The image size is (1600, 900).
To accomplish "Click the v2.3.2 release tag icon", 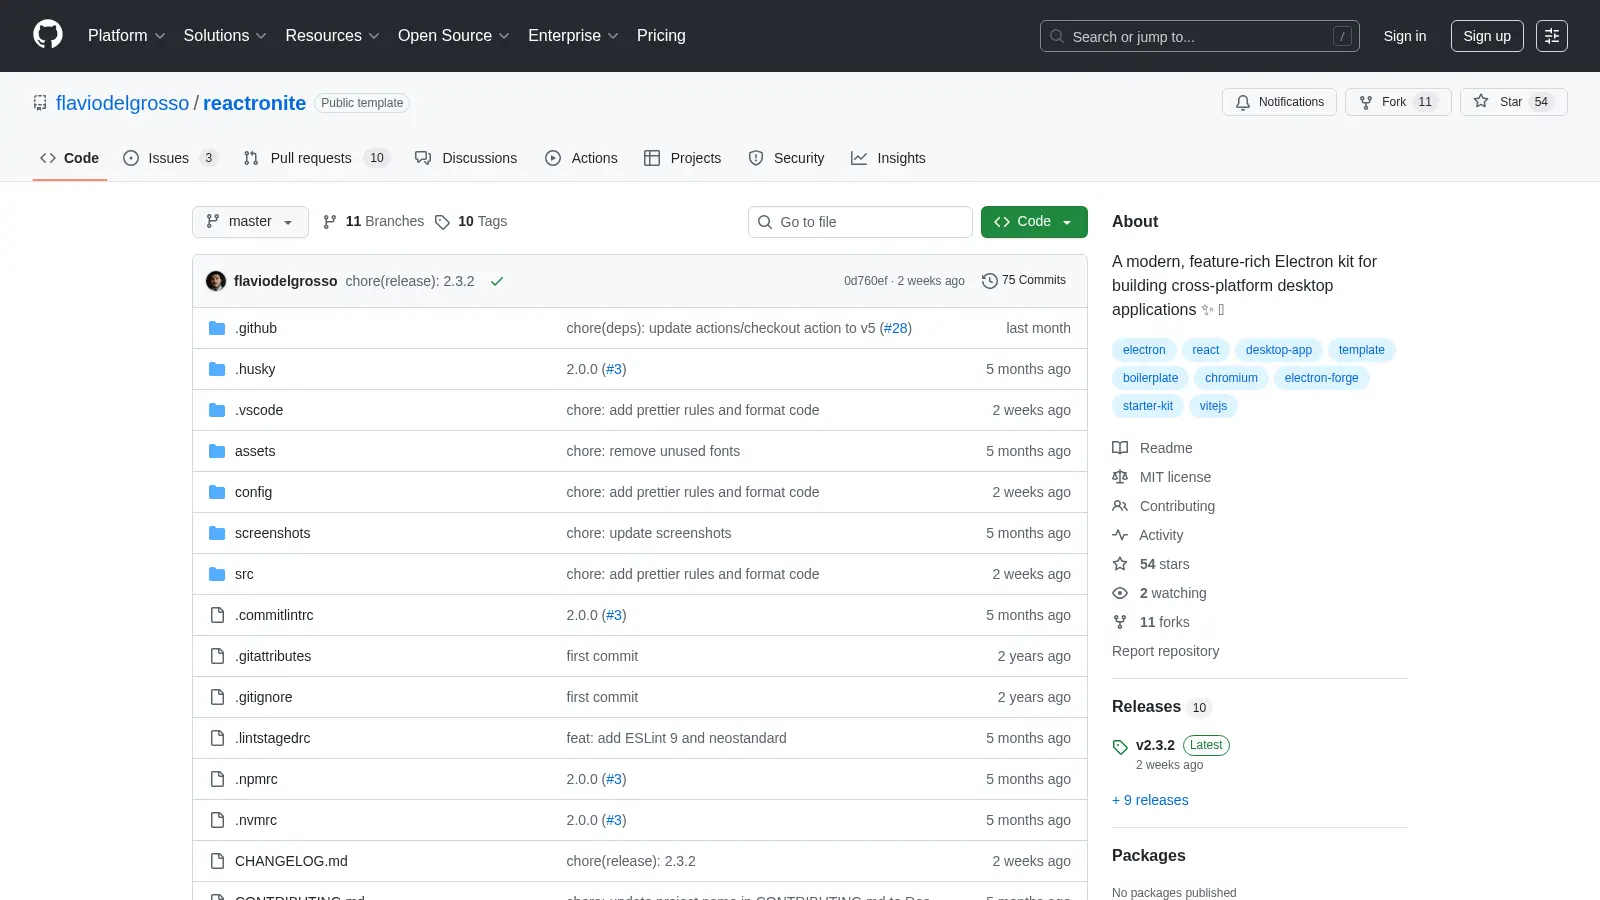I will [x=1120, y=747].
